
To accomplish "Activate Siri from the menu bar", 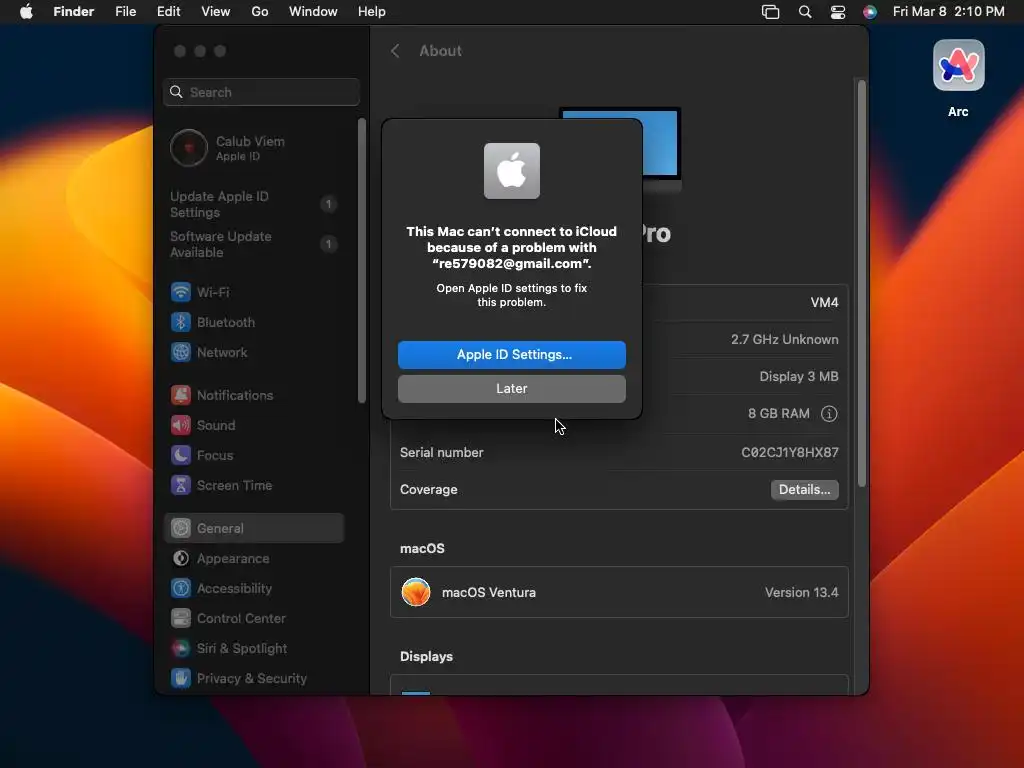I will (870, 12).
